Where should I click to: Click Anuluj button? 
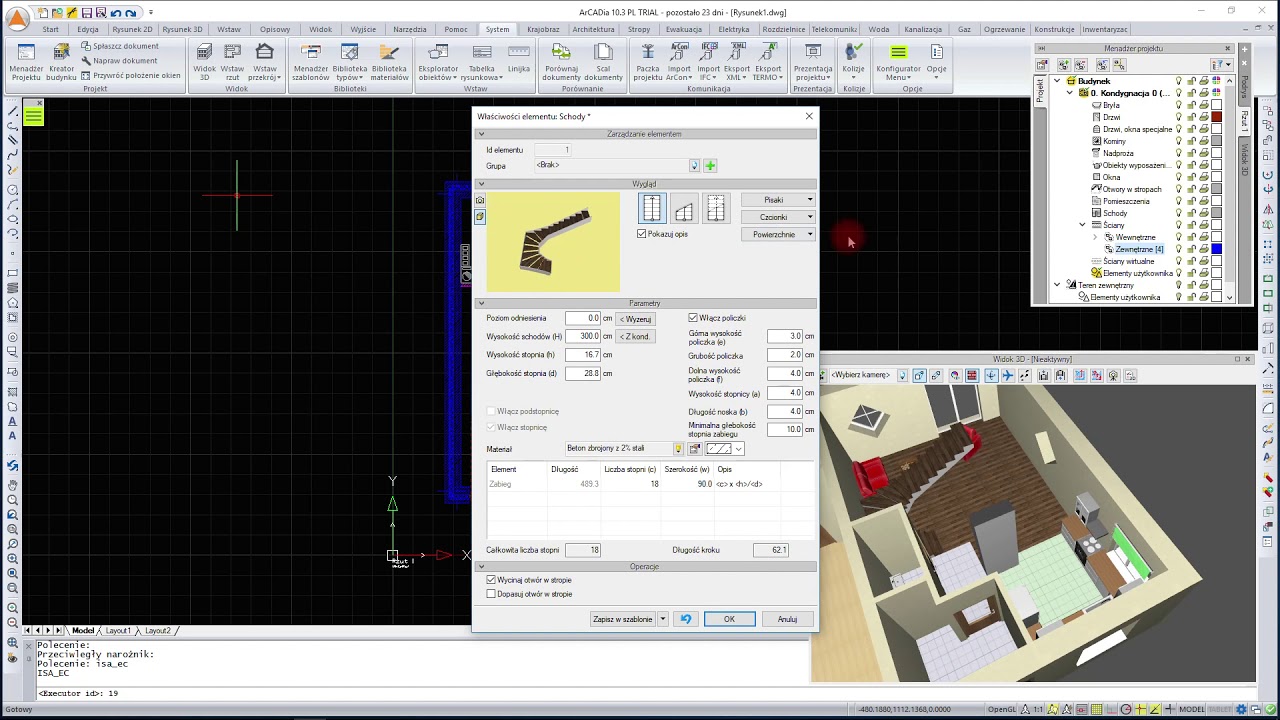(787, 619)
